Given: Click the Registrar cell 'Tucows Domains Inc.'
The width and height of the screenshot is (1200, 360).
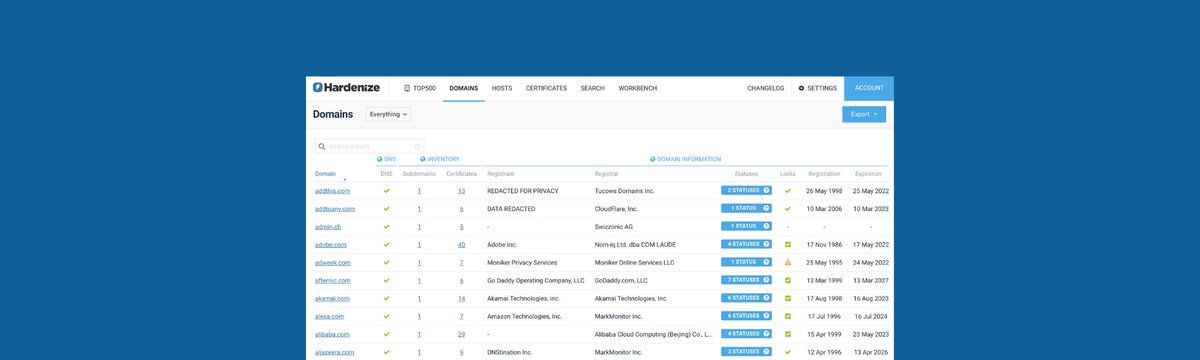Looking at the screenshot, I should (624, 190).
